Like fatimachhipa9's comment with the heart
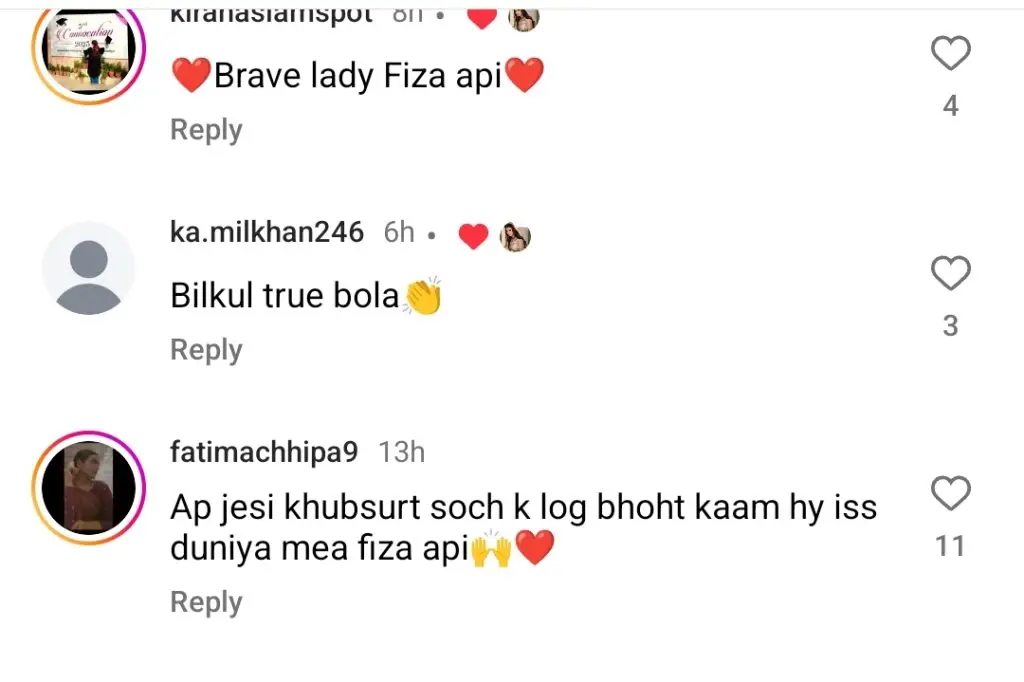1024x682 pixels. pos(950,493)
